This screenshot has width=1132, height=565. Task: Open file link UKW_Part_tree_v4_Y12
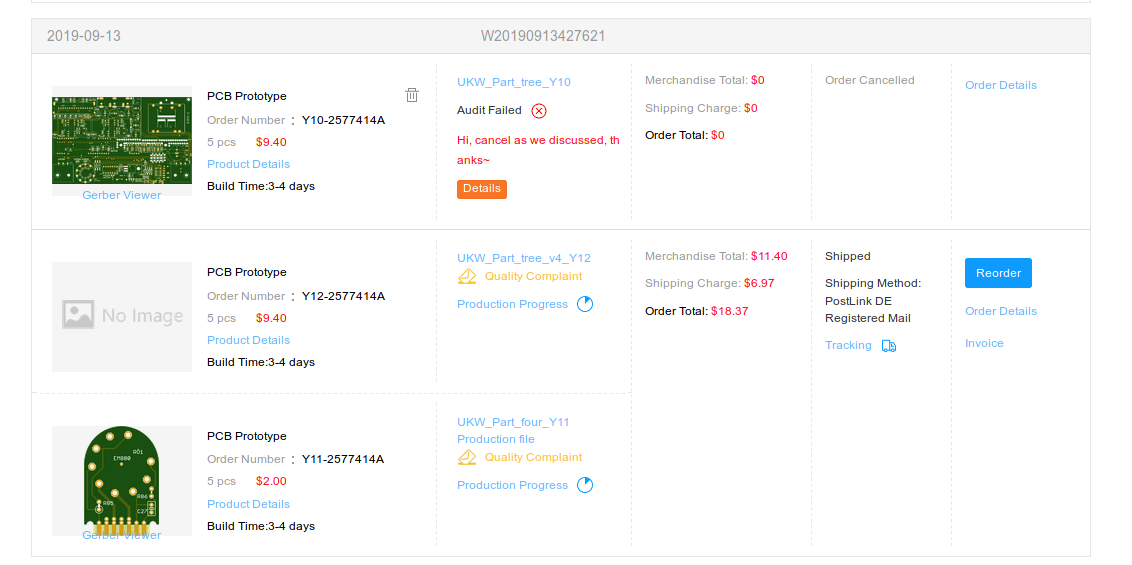click(x=524, y=258)
